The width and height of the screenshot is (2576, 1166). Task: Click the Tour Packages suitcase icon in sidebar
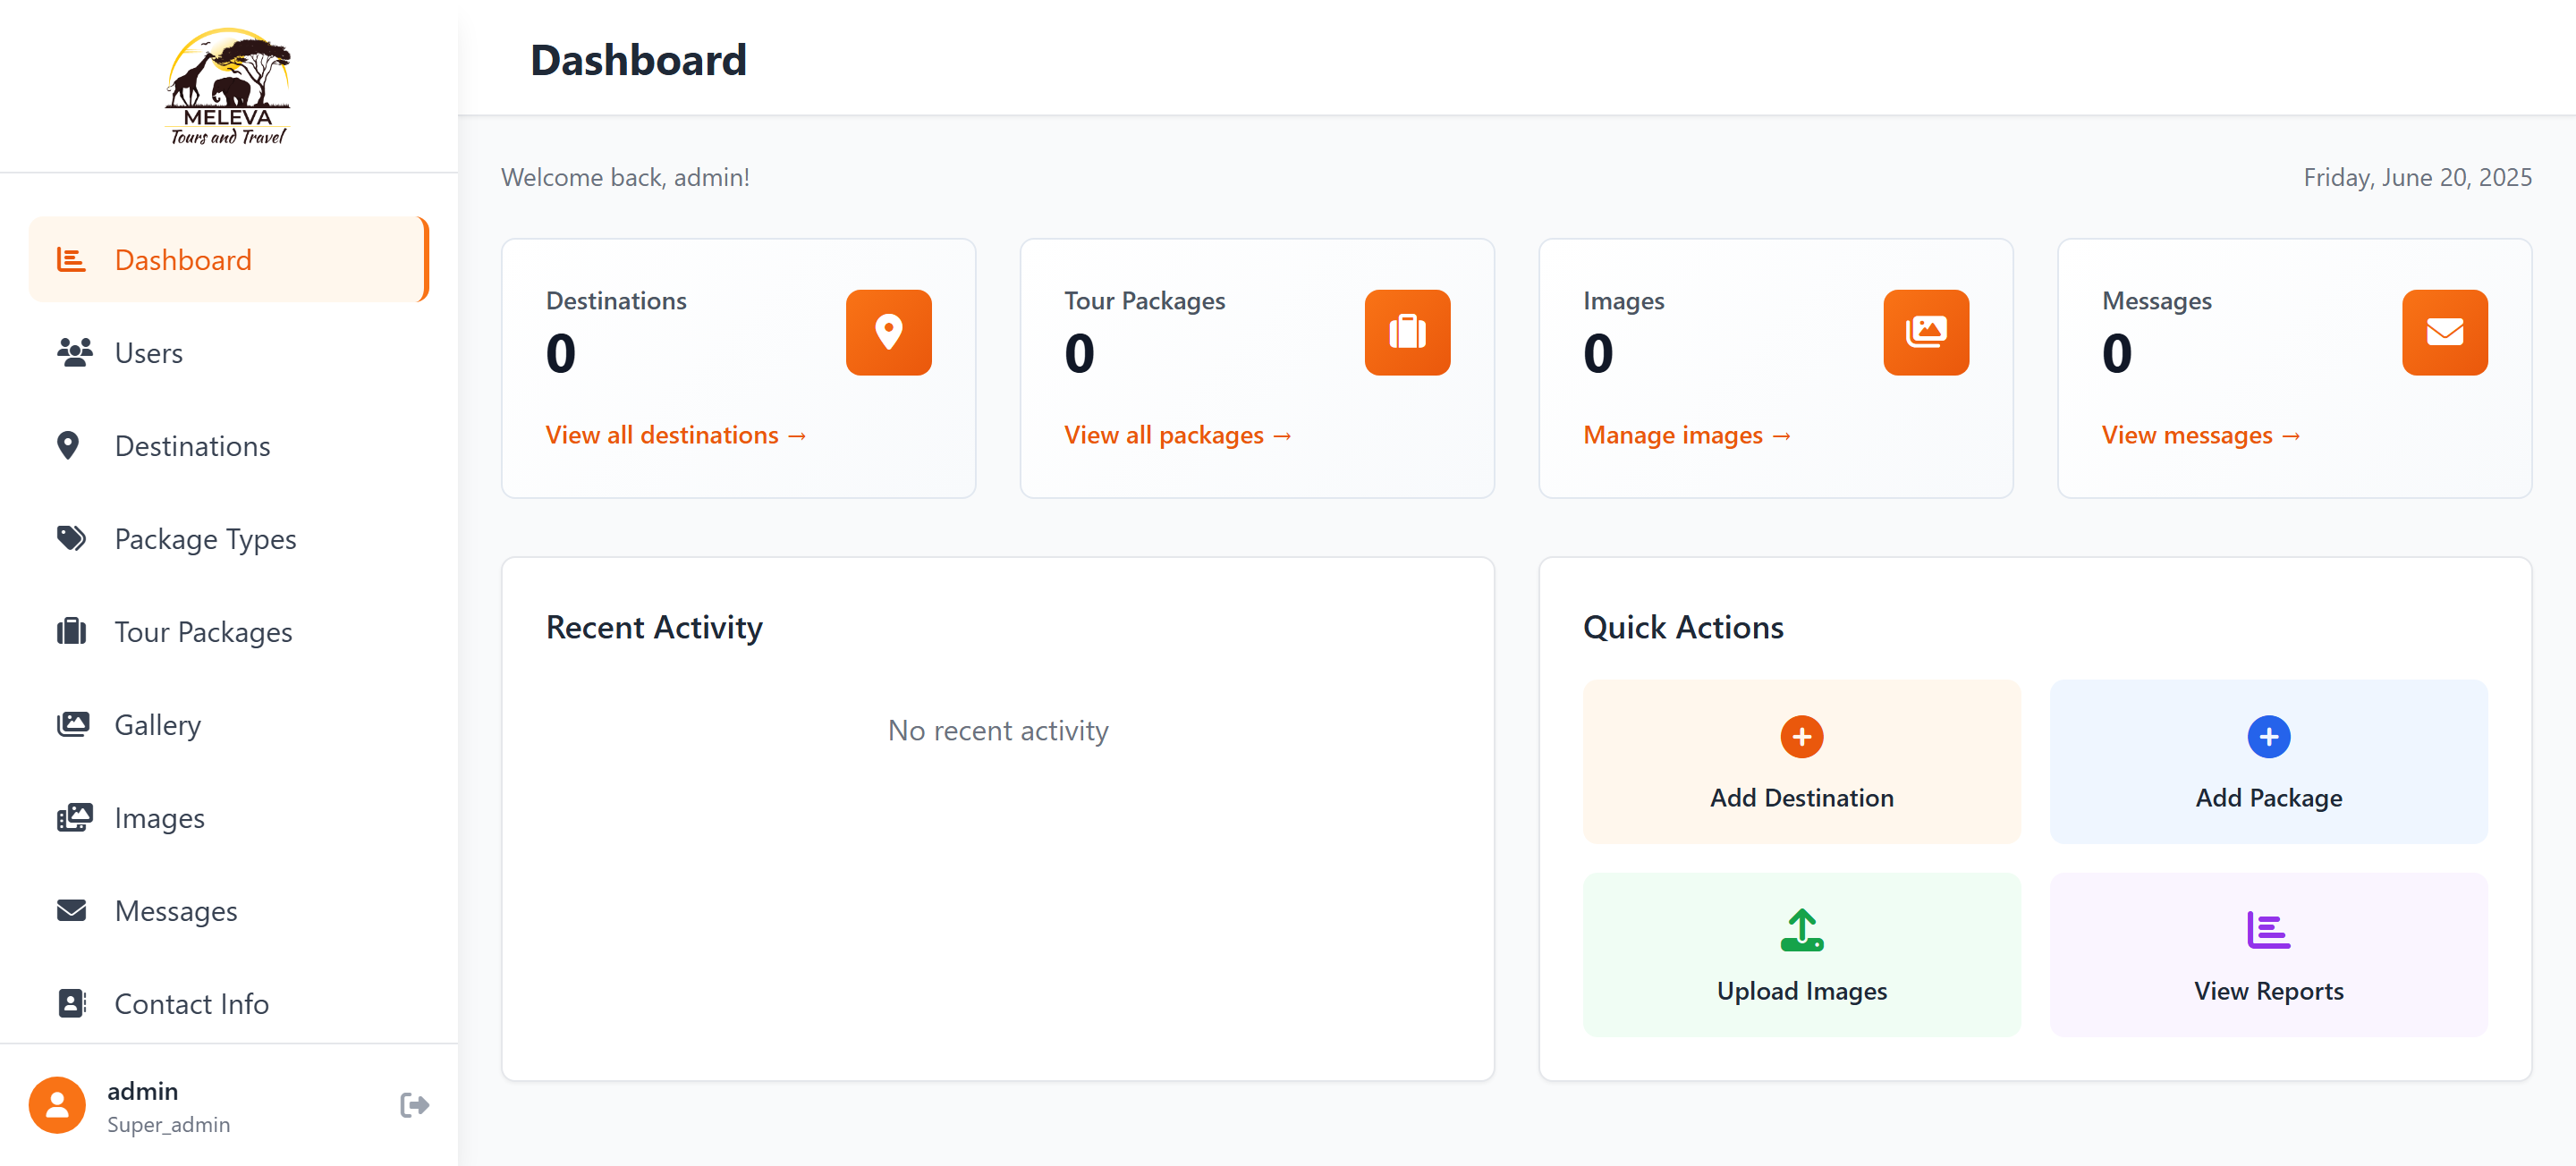[71, 632]
